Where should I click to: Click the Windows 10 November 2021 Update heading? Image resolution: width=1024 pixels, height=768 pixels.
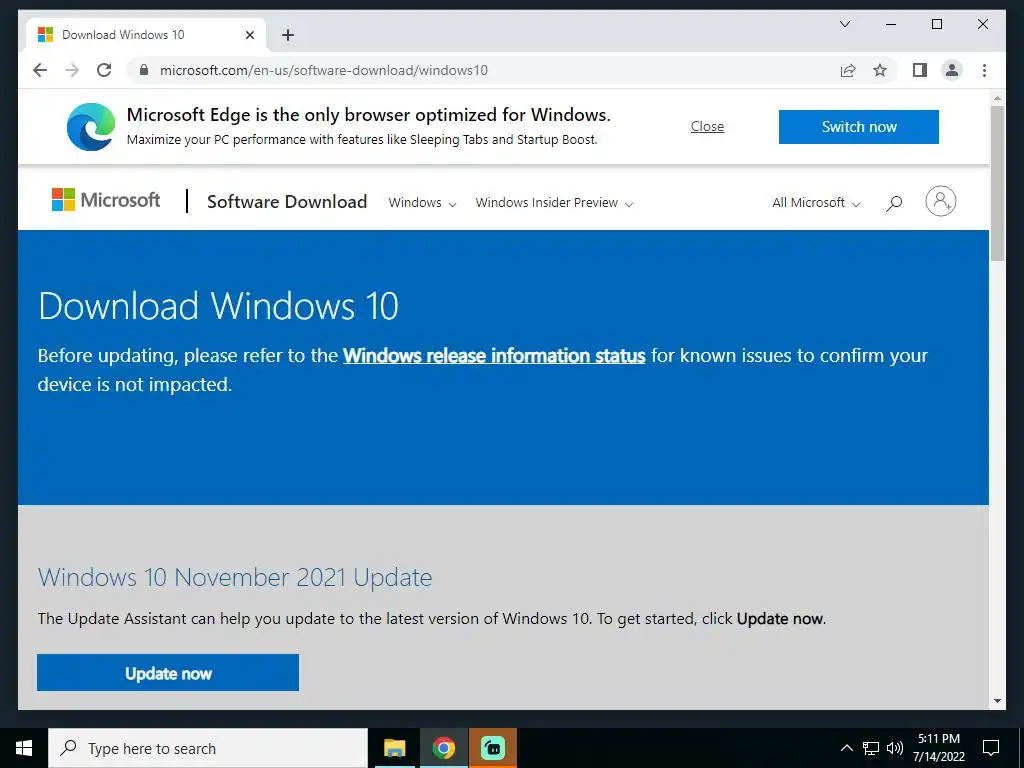[x=235, y=577]
